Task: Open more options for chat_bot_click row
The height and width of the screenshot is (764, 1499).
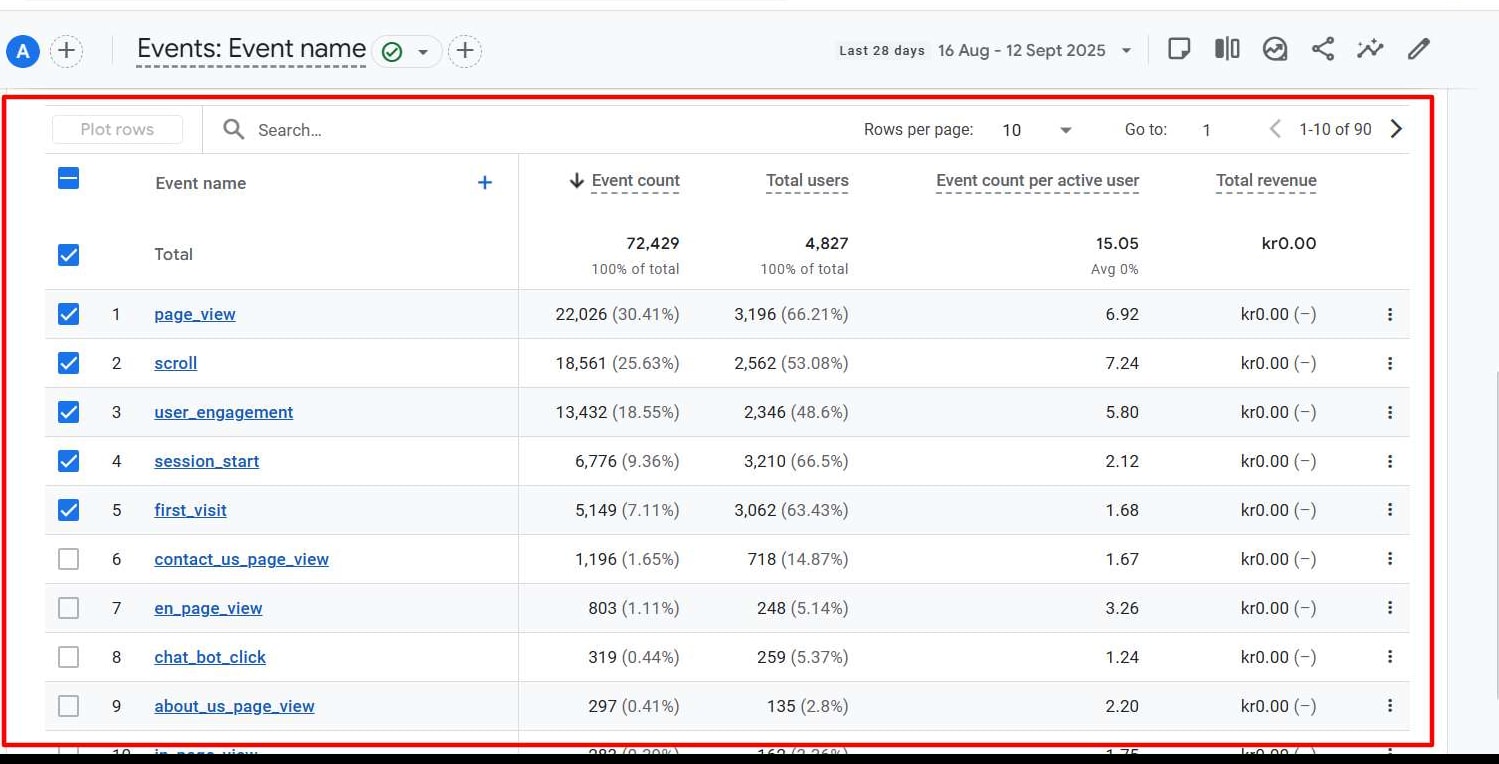Action: tap(1390, 657)
